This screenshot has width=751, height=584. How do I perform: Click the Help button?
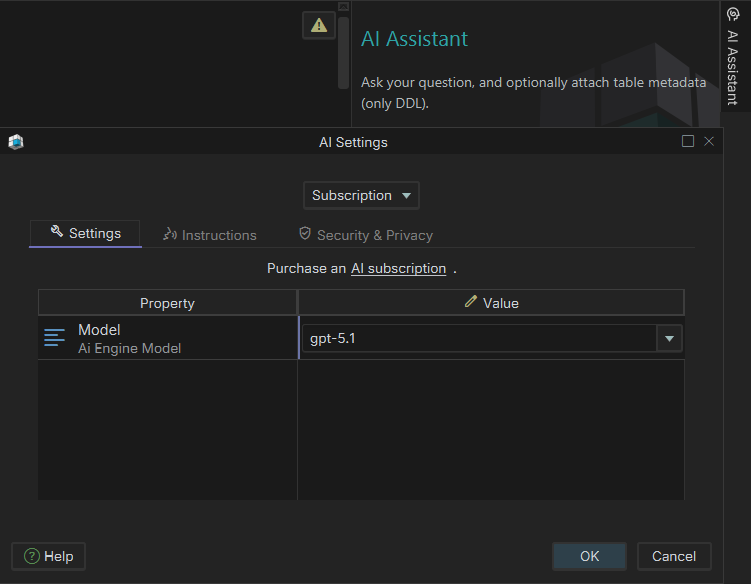coord(48,556)
